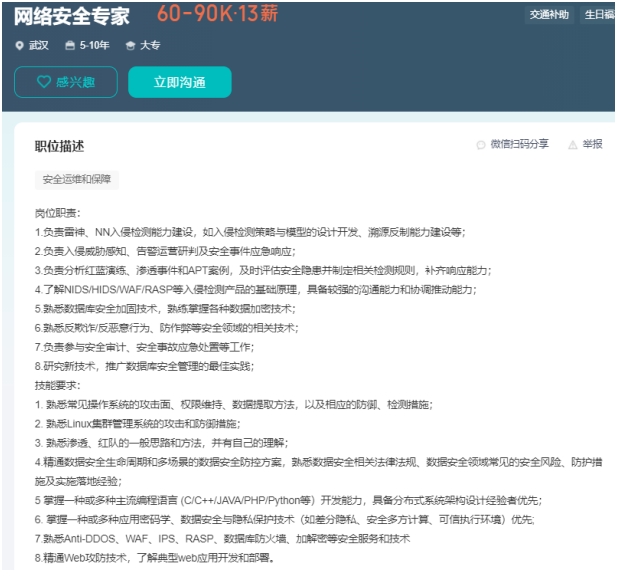Click the warning triangle report icon
This screenshot has width=617, height=580.
tap(573, 145)
